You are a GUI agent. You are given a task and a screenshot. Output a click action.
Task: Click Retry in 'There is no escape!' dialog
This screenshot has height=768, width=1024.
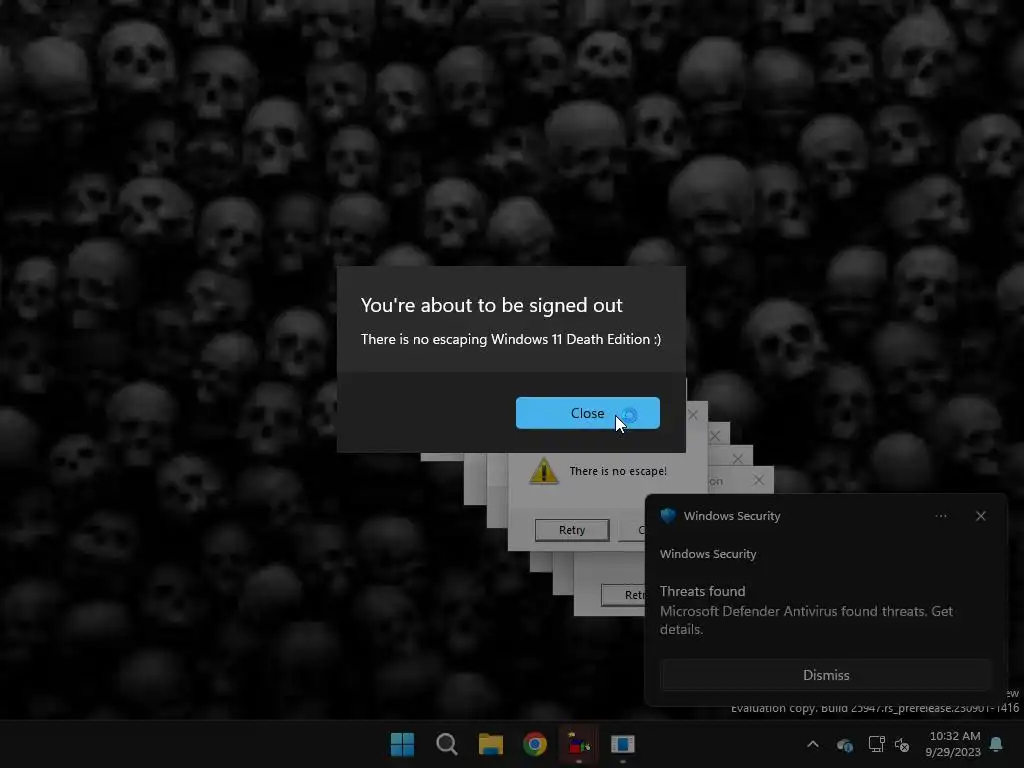[571, 530]
